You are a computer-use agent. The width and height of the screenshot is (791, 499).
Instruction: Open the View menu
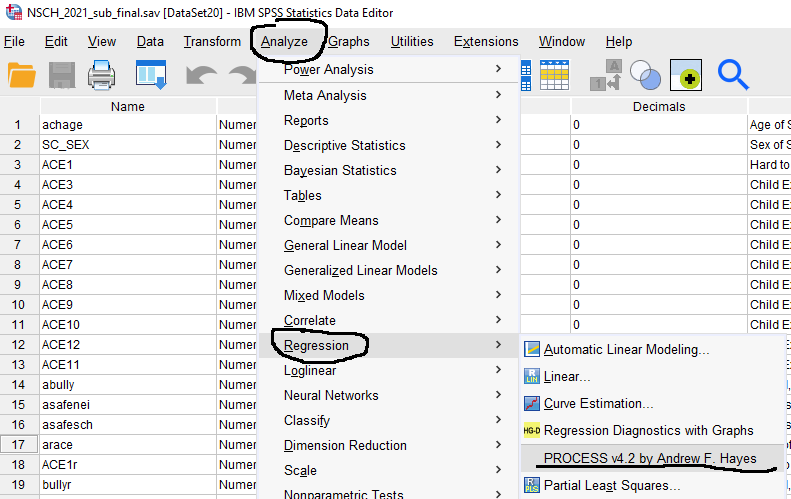pyautogui.click(x=102, y=41)
